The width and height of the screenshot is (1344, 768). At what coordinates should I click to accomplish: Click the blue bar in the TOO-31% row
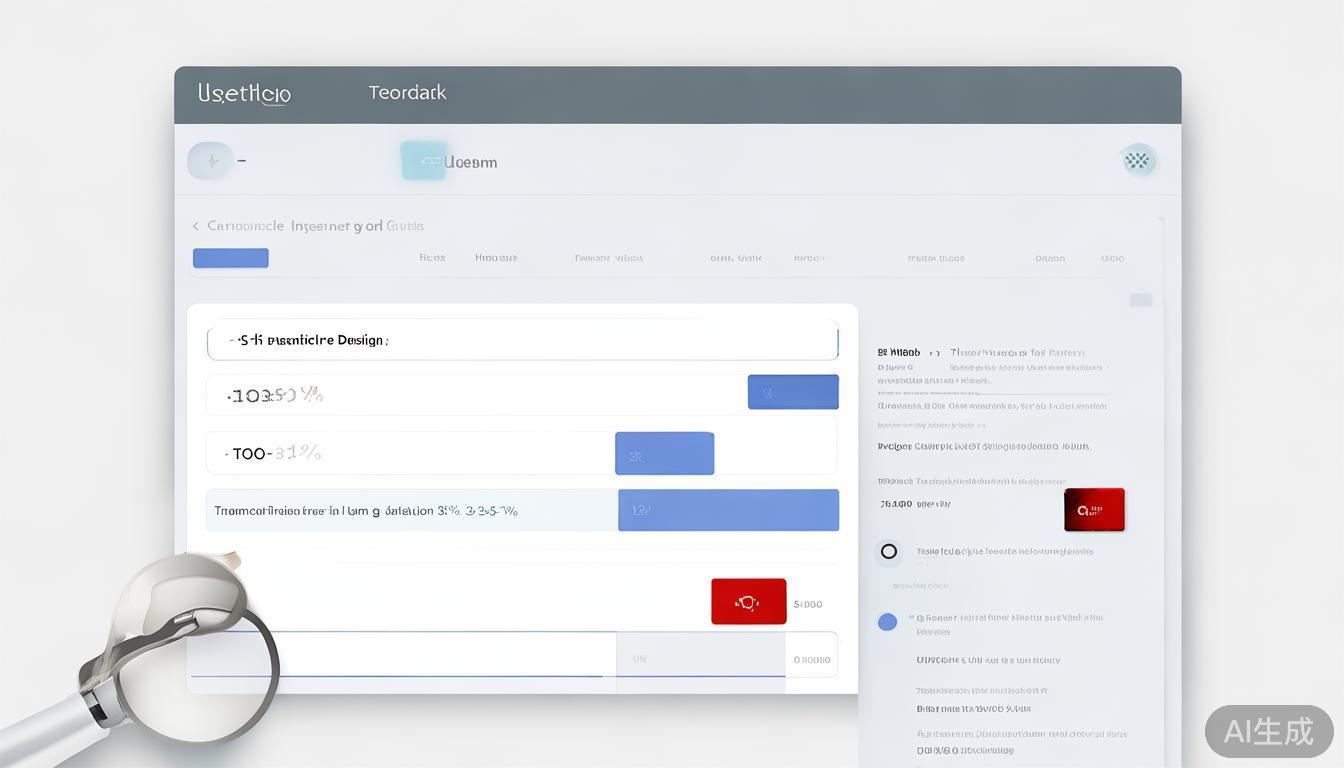click(664, 454)
